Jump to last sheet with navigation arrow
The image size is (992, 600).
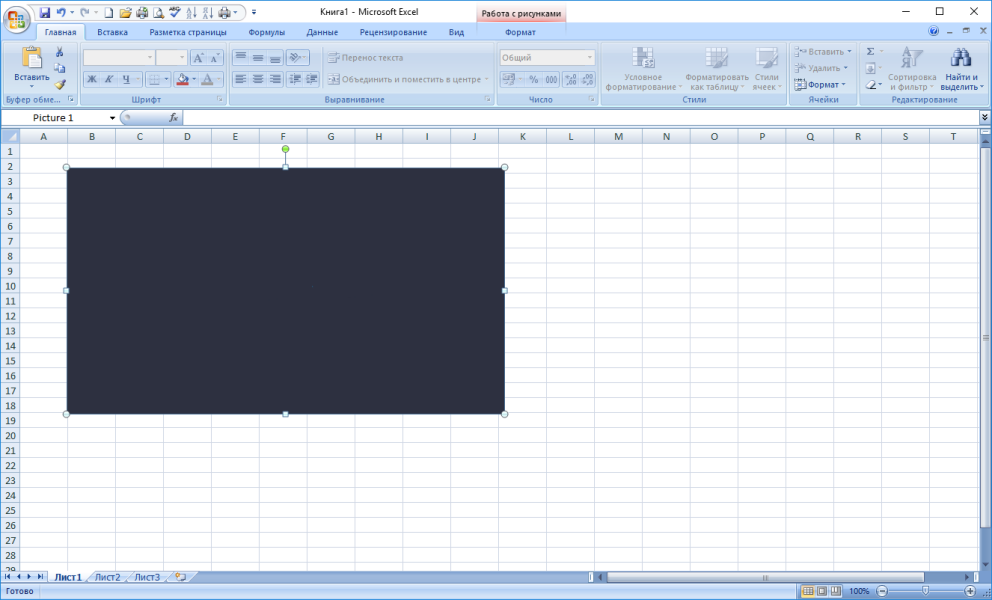(40, 577)
